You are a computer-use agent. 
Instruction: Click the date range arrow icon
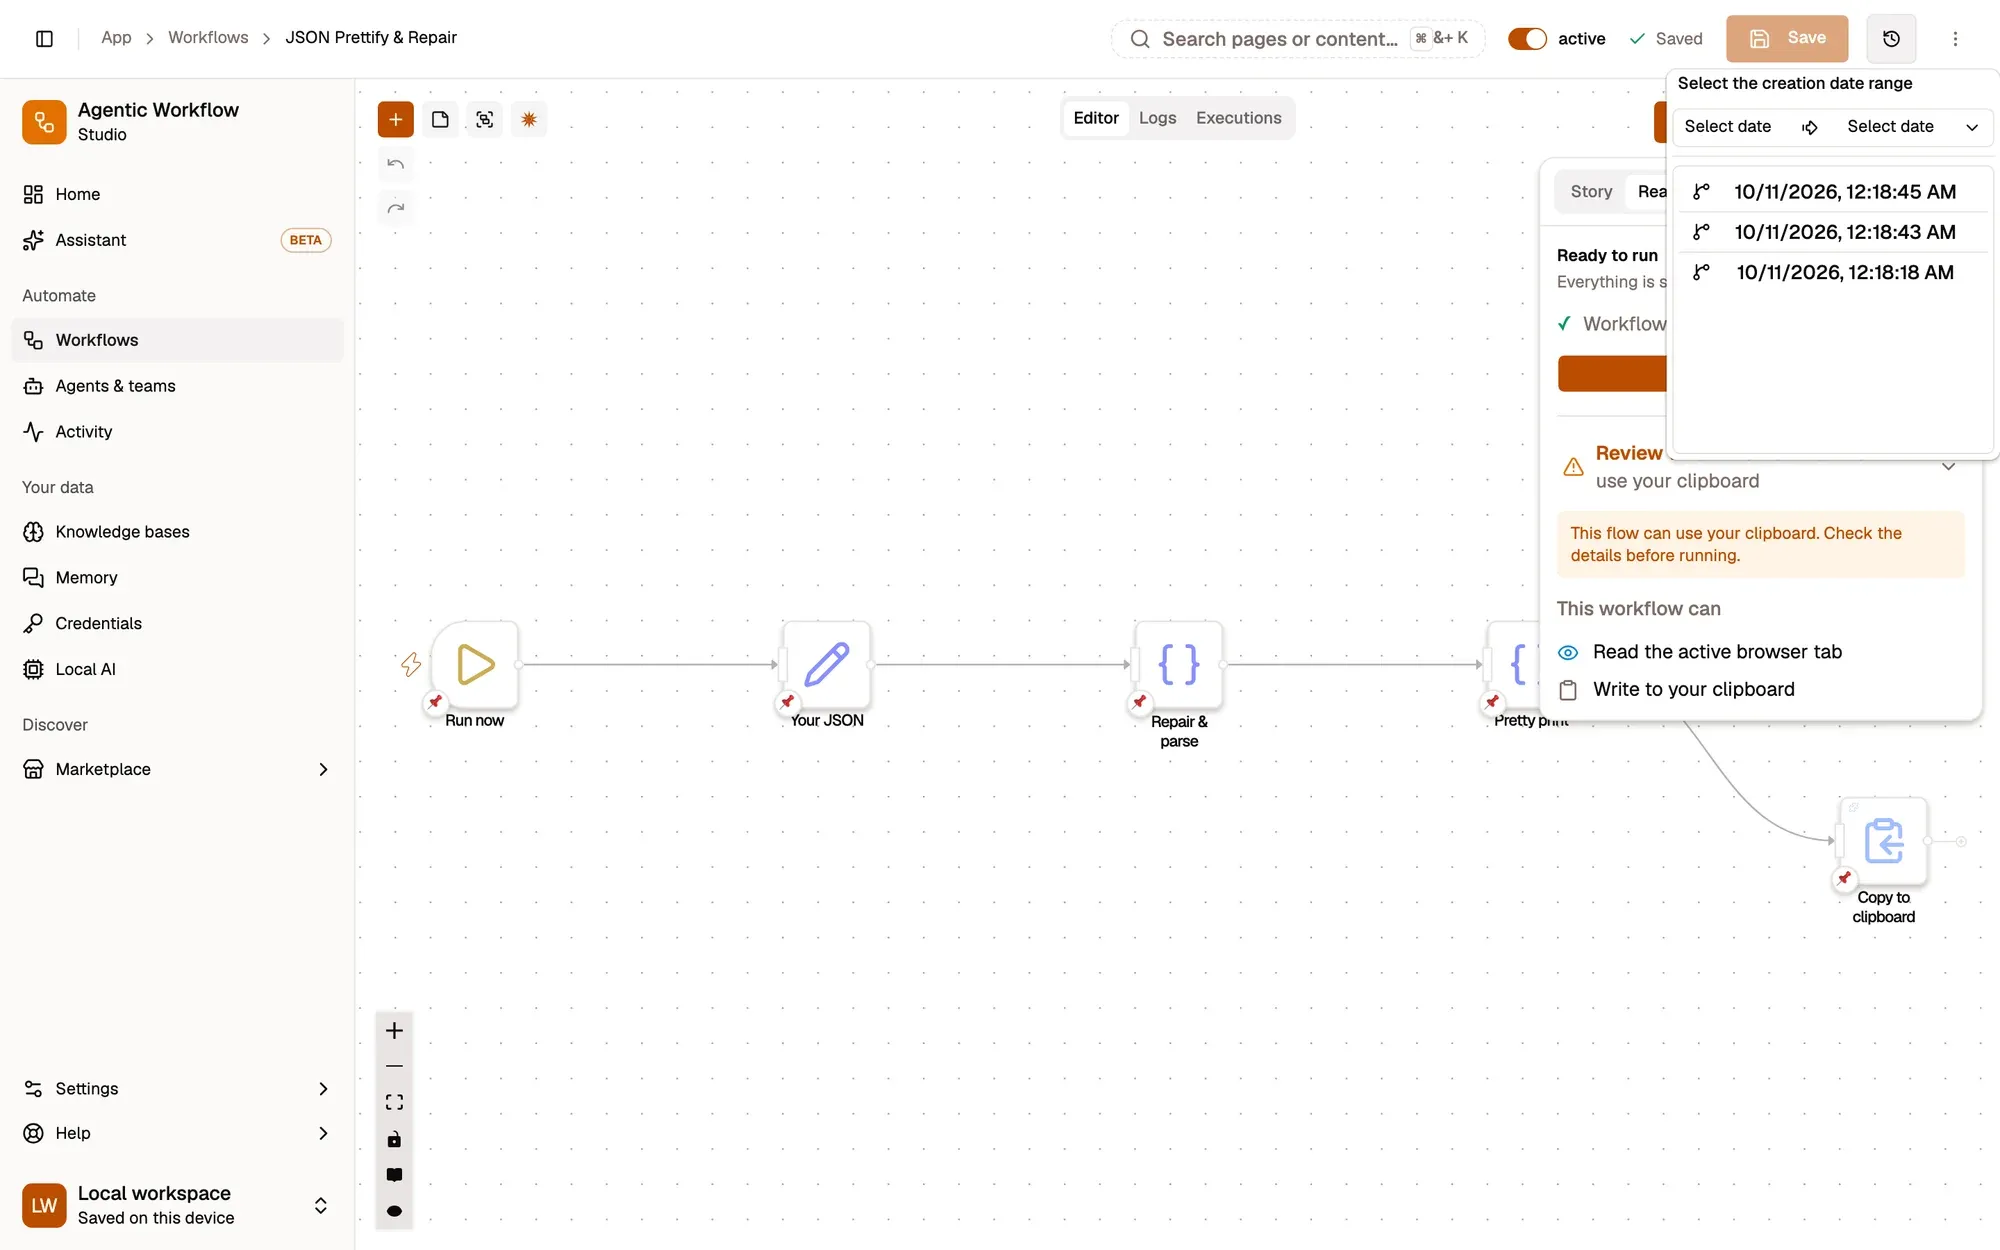tap(1810, 127)
